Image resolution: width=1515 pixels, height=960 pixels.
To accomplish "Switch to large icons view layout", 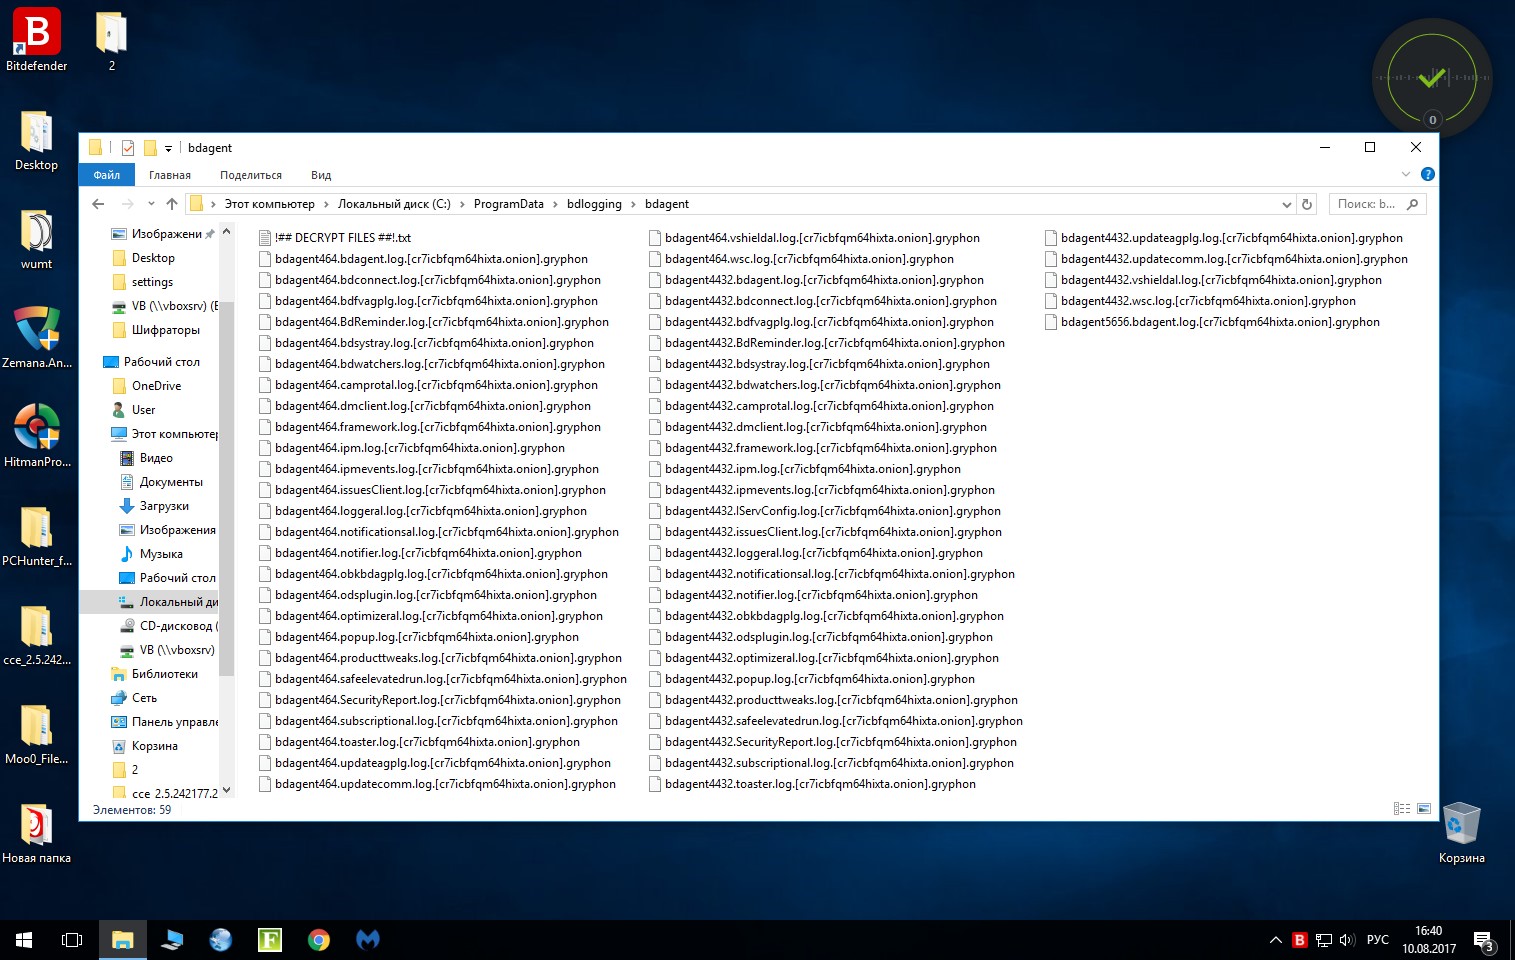I will [1424, 809].
